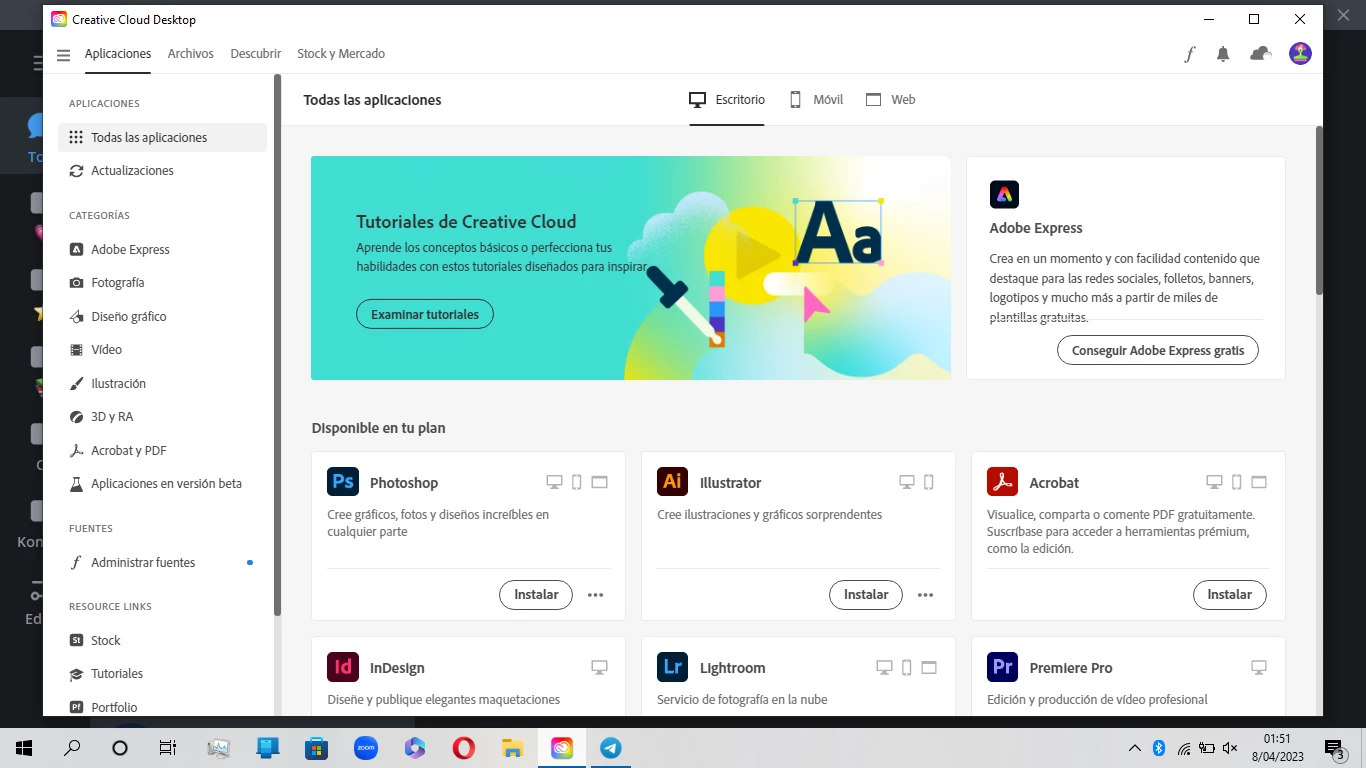This screenshot has width=1366, height=768.
Task: Click the InDesign app icon
Action: point(343,667)
